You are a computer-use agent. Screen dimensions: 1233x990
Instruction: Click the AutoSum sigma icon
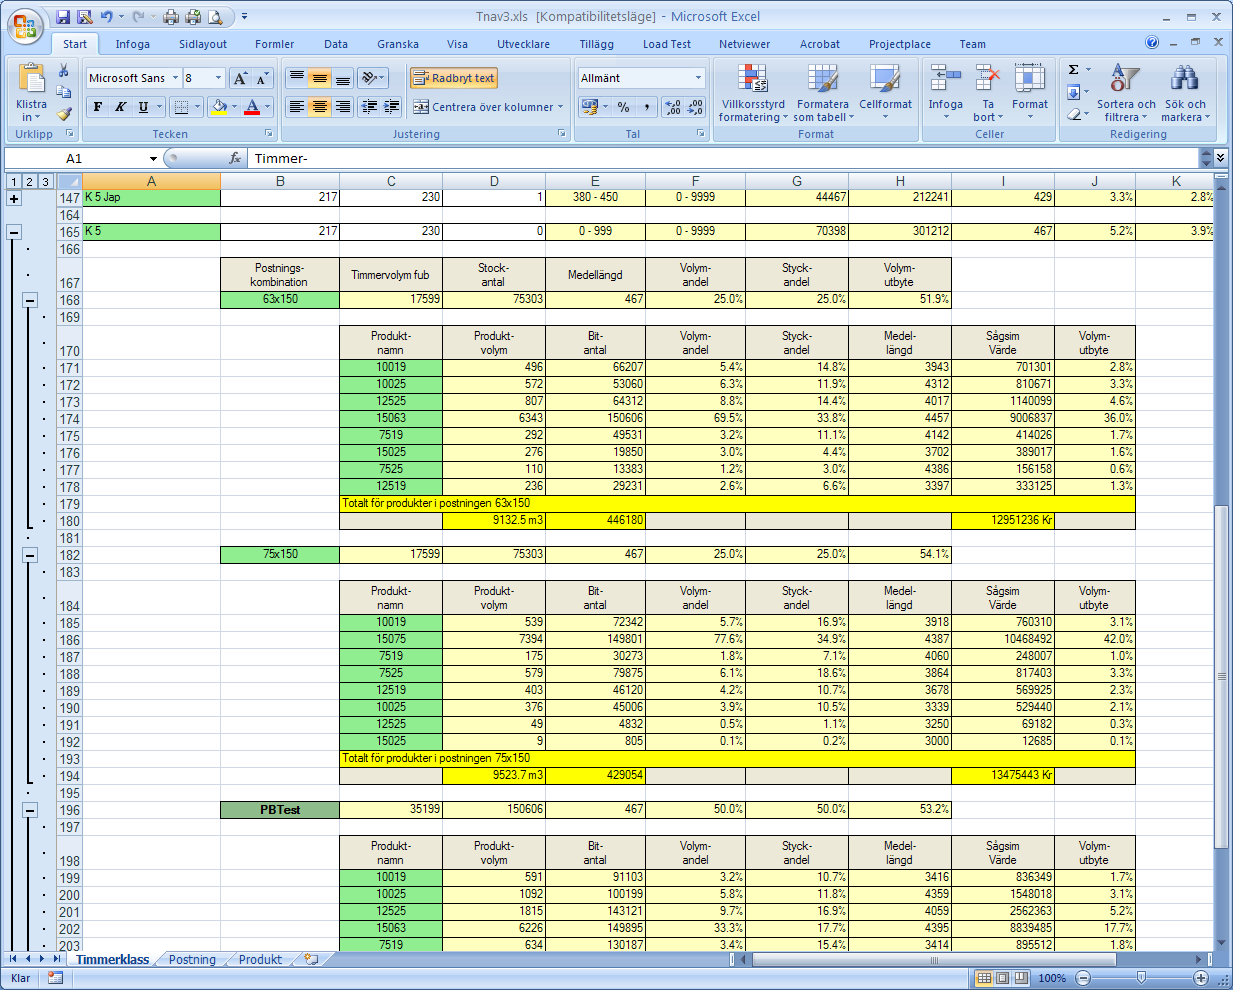pos(1074,70)
